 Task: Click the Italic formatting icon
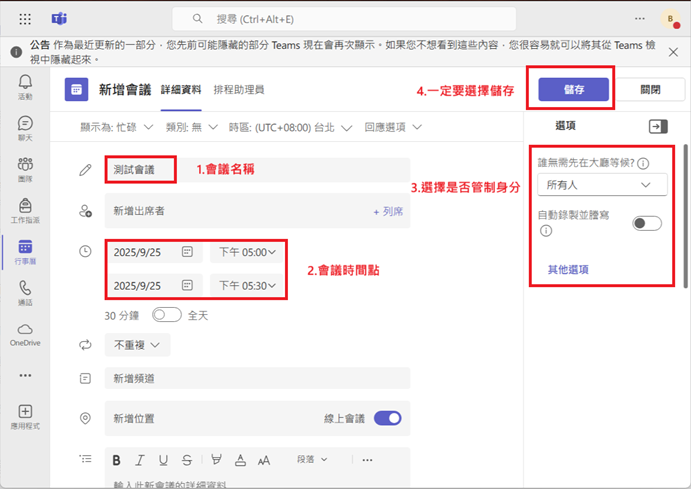coord(140,460)
